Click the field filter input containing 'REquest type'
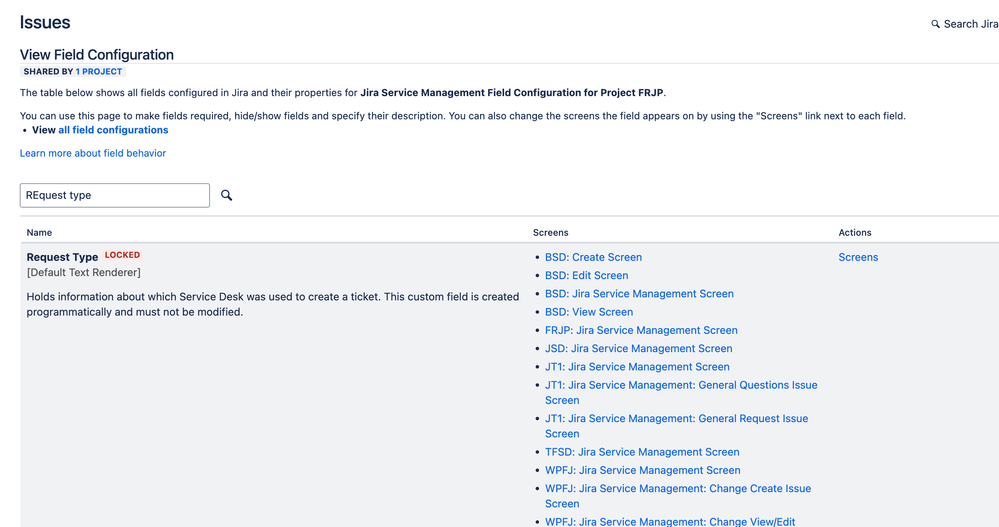Viewport: 999px width, 527px height. [x=115, y=195]
